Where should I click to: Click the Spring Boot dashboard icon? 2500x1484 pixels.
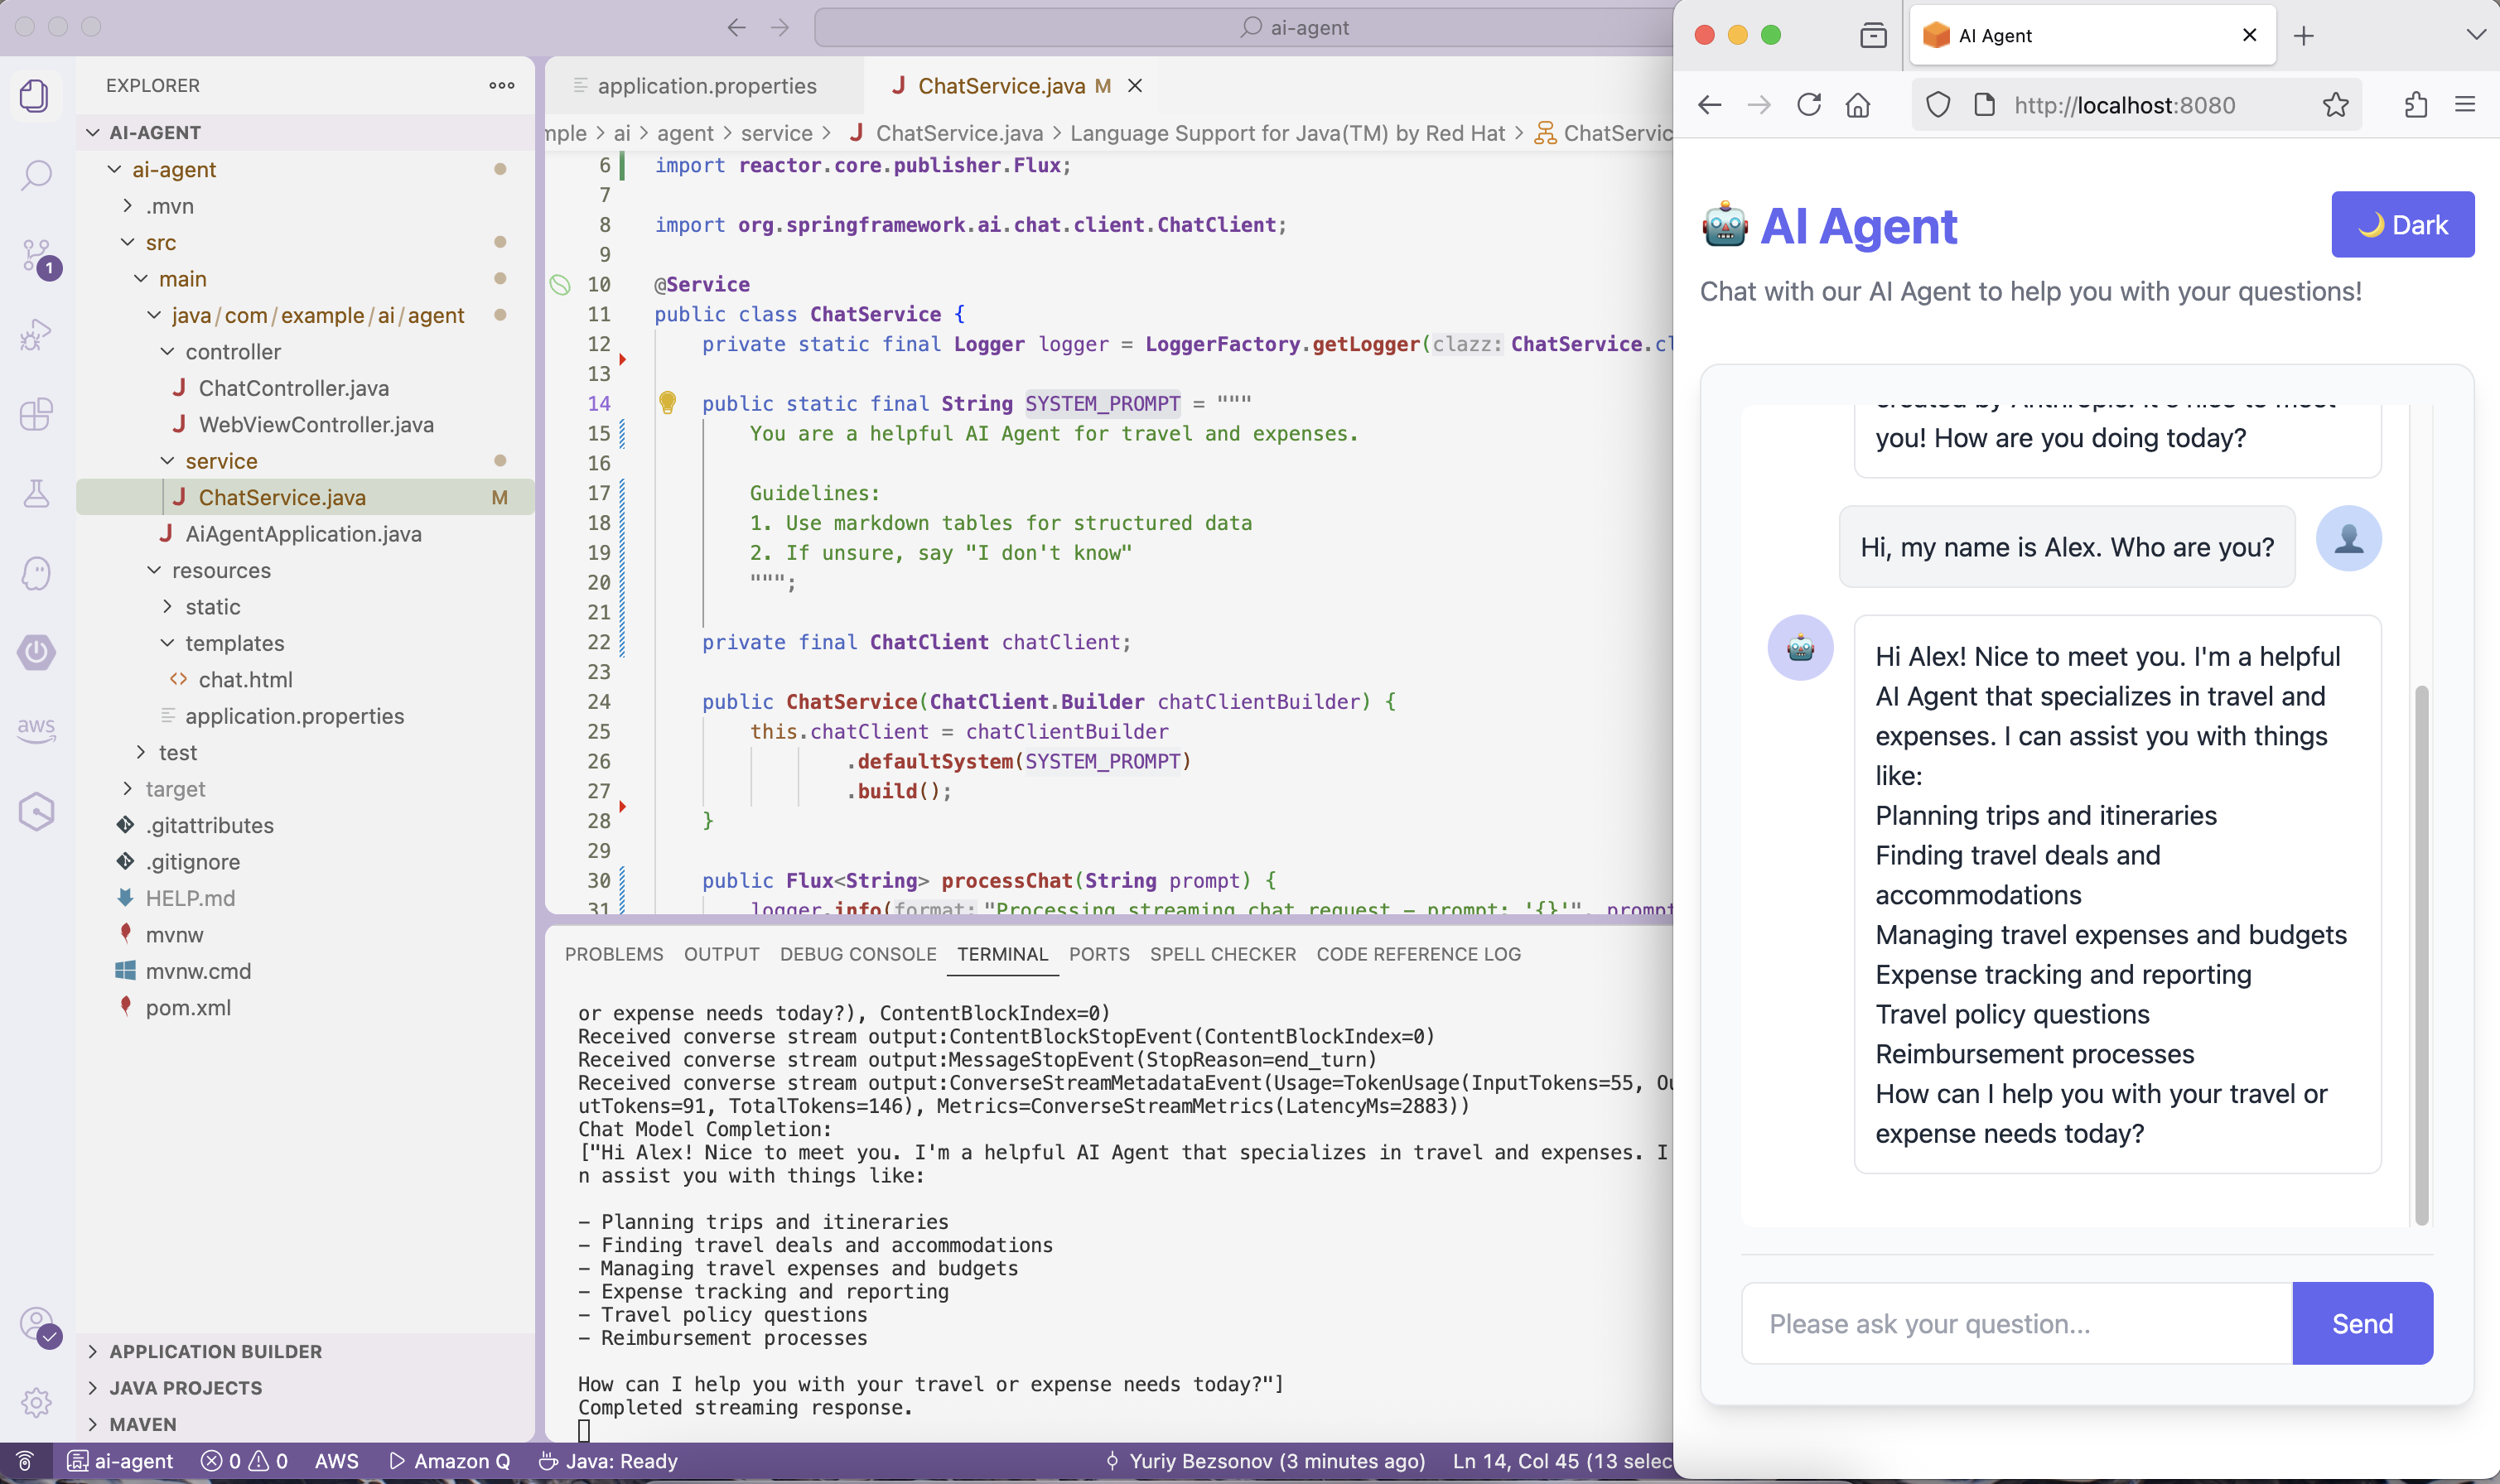(36, 652)
